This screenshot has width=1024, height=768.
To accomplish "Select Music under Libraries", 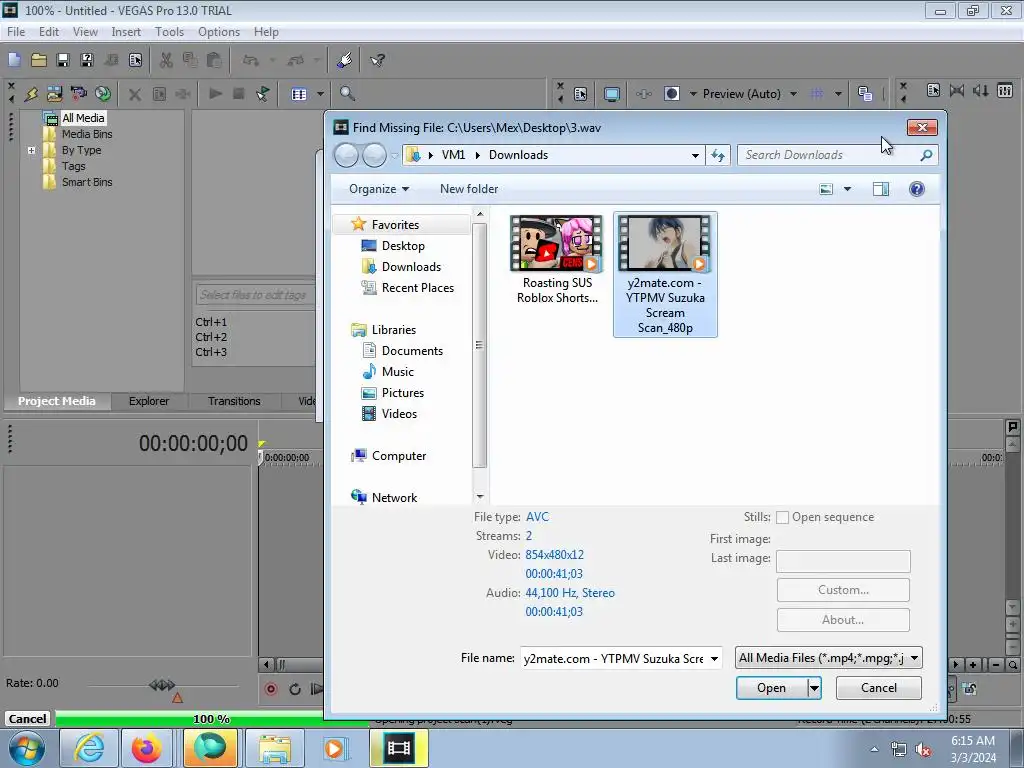I will (397, 372).
